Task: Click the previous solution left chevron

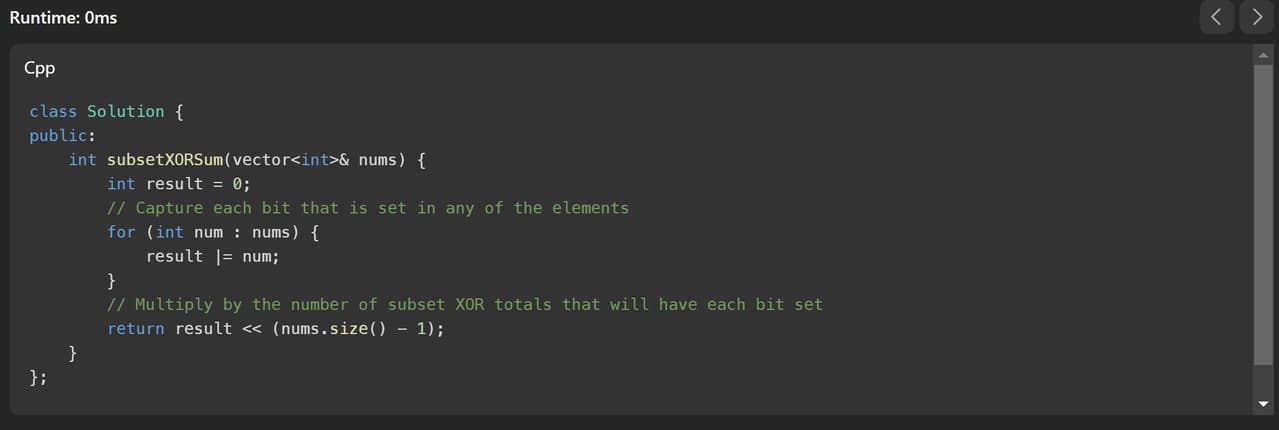Action: (x=1215, y=17)
